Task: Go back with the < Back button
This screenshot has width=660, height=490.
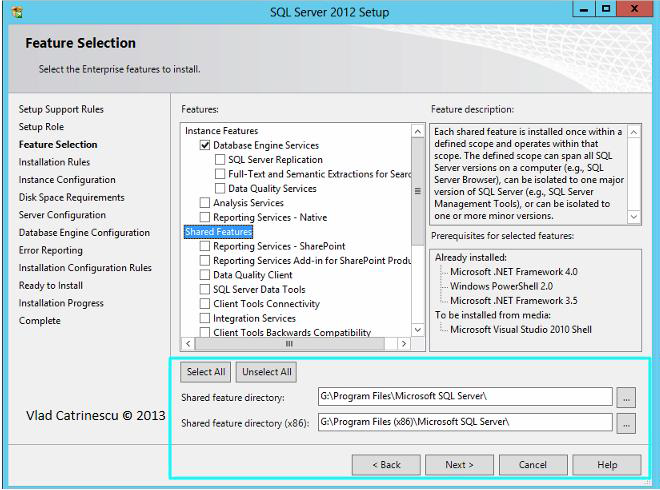Action: (386, 465)
